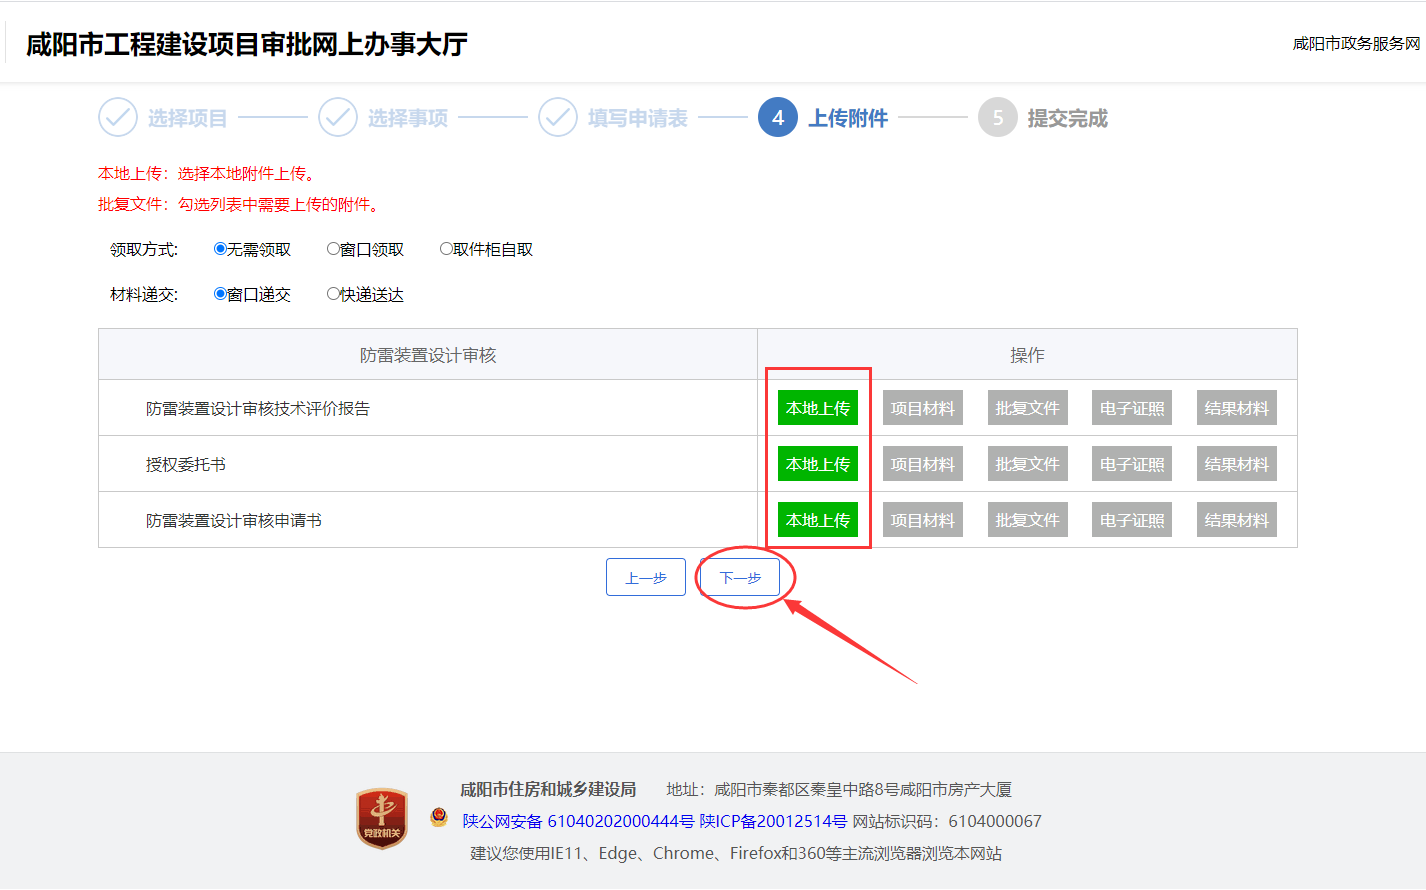Image resolution: width=1426 pixels, height=890 pixels.
Task: Select 窗口递交 for material submission
Action: (220, 294)
